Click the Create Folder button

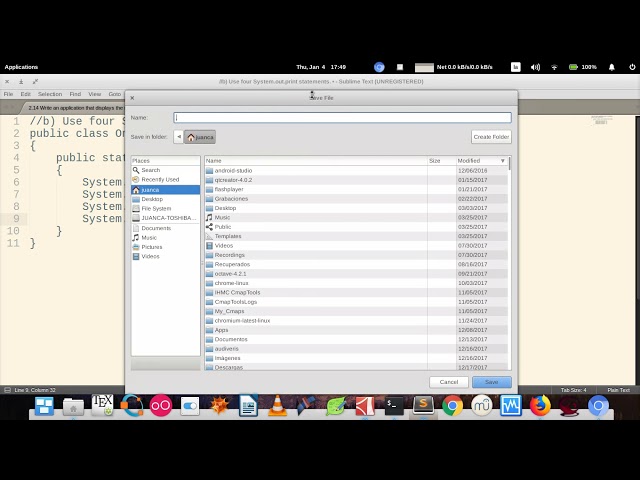click(491, 137)
